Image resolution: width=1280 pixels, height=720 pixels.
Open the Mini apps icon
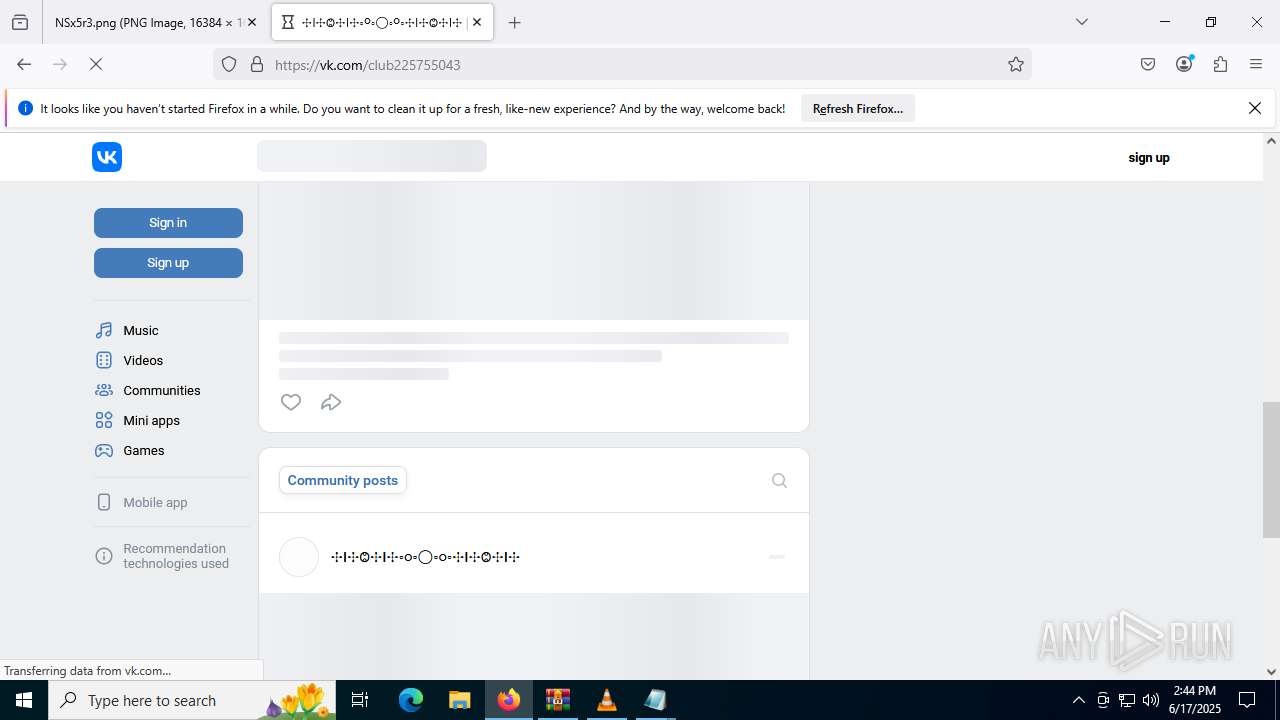pos(104,420)
